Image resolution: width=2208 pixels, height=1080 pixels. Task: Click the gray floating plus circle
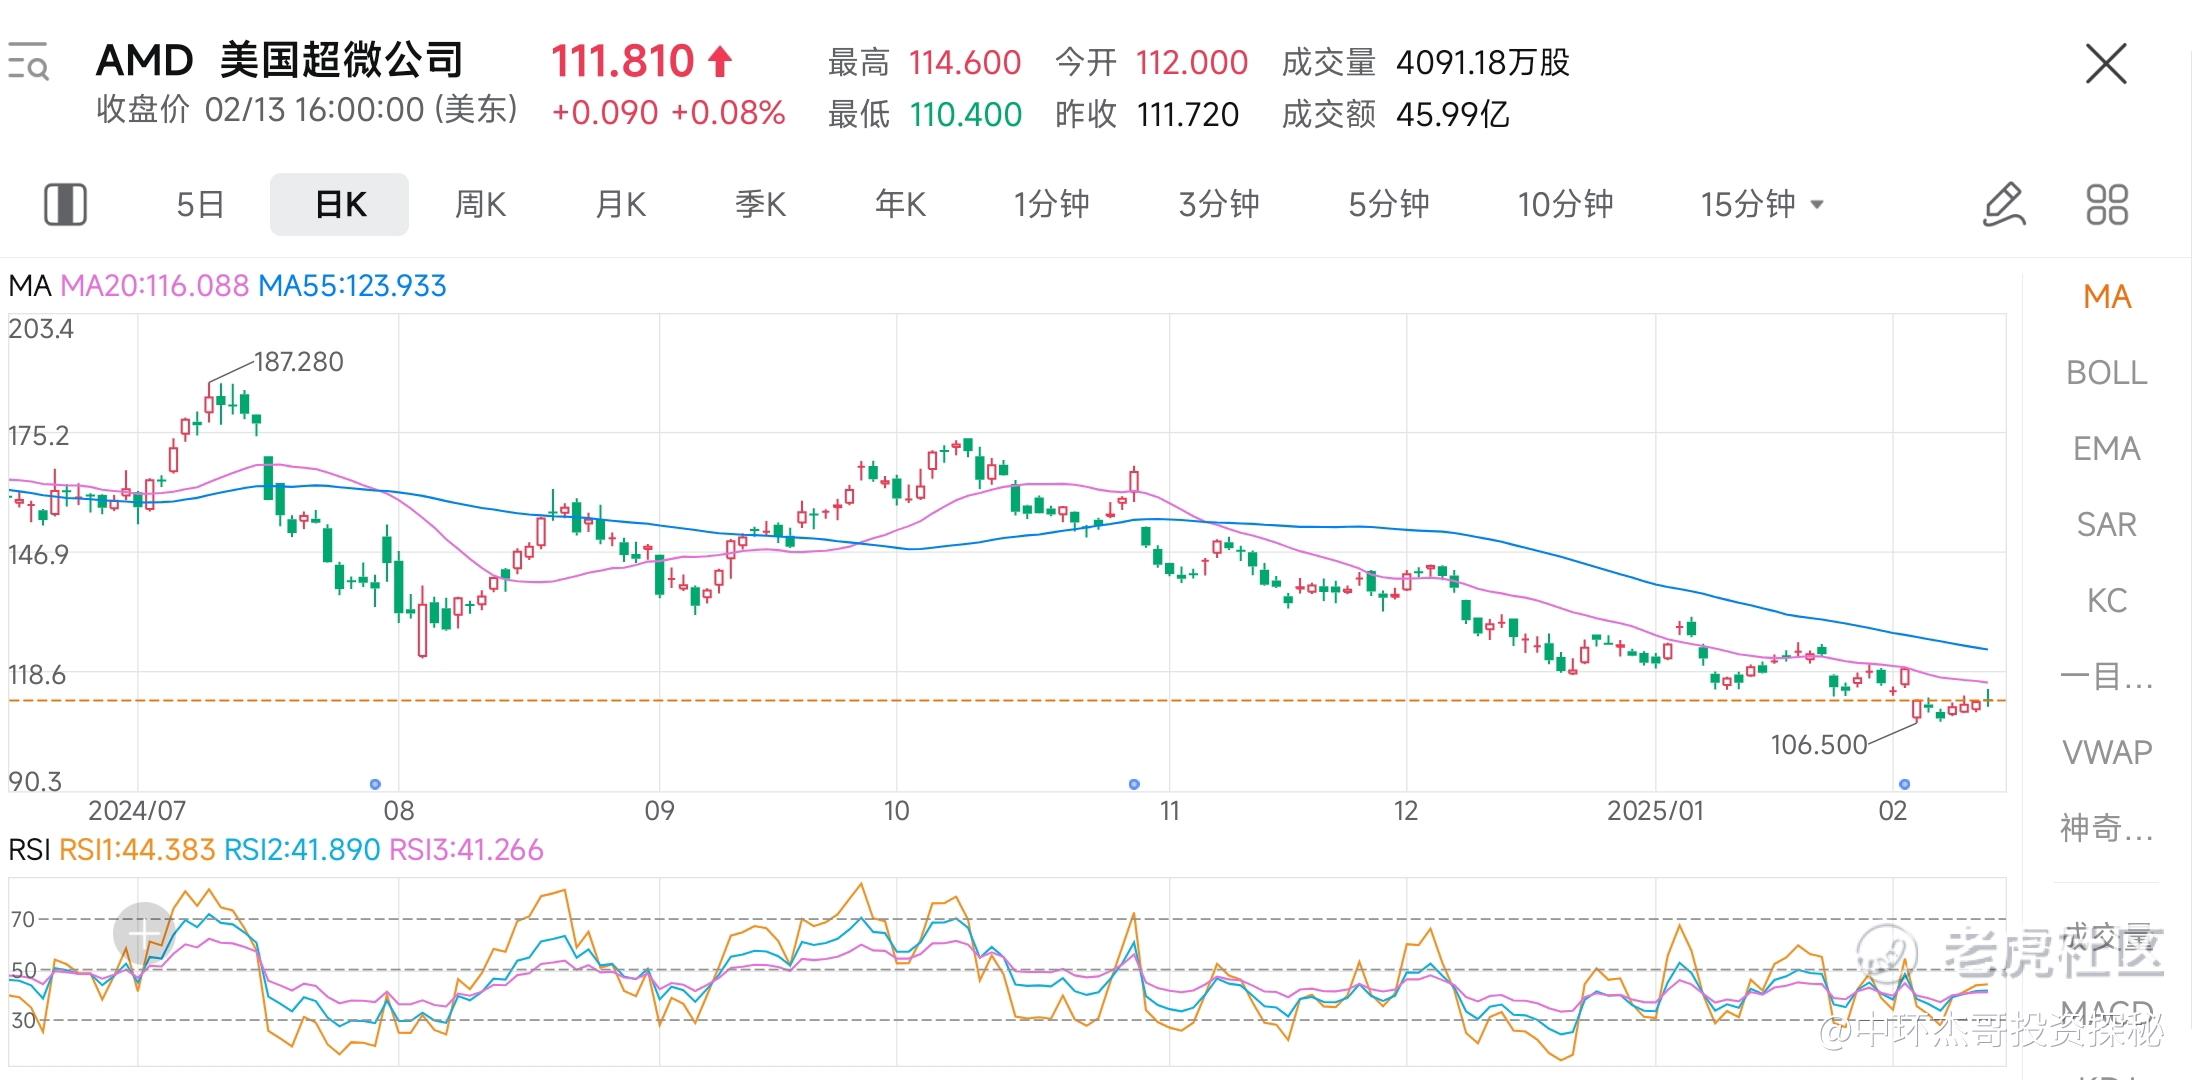pos(144,933)
